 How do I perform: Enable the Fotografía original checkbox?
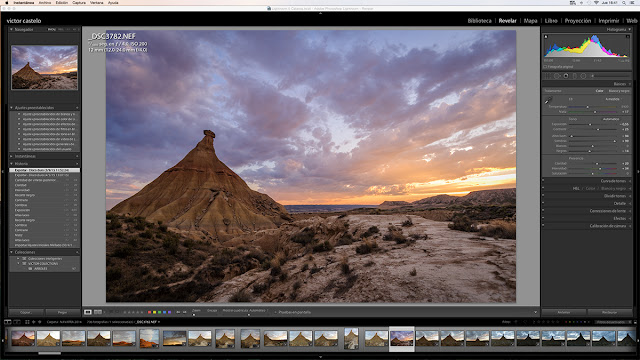(x=546, y=67)
